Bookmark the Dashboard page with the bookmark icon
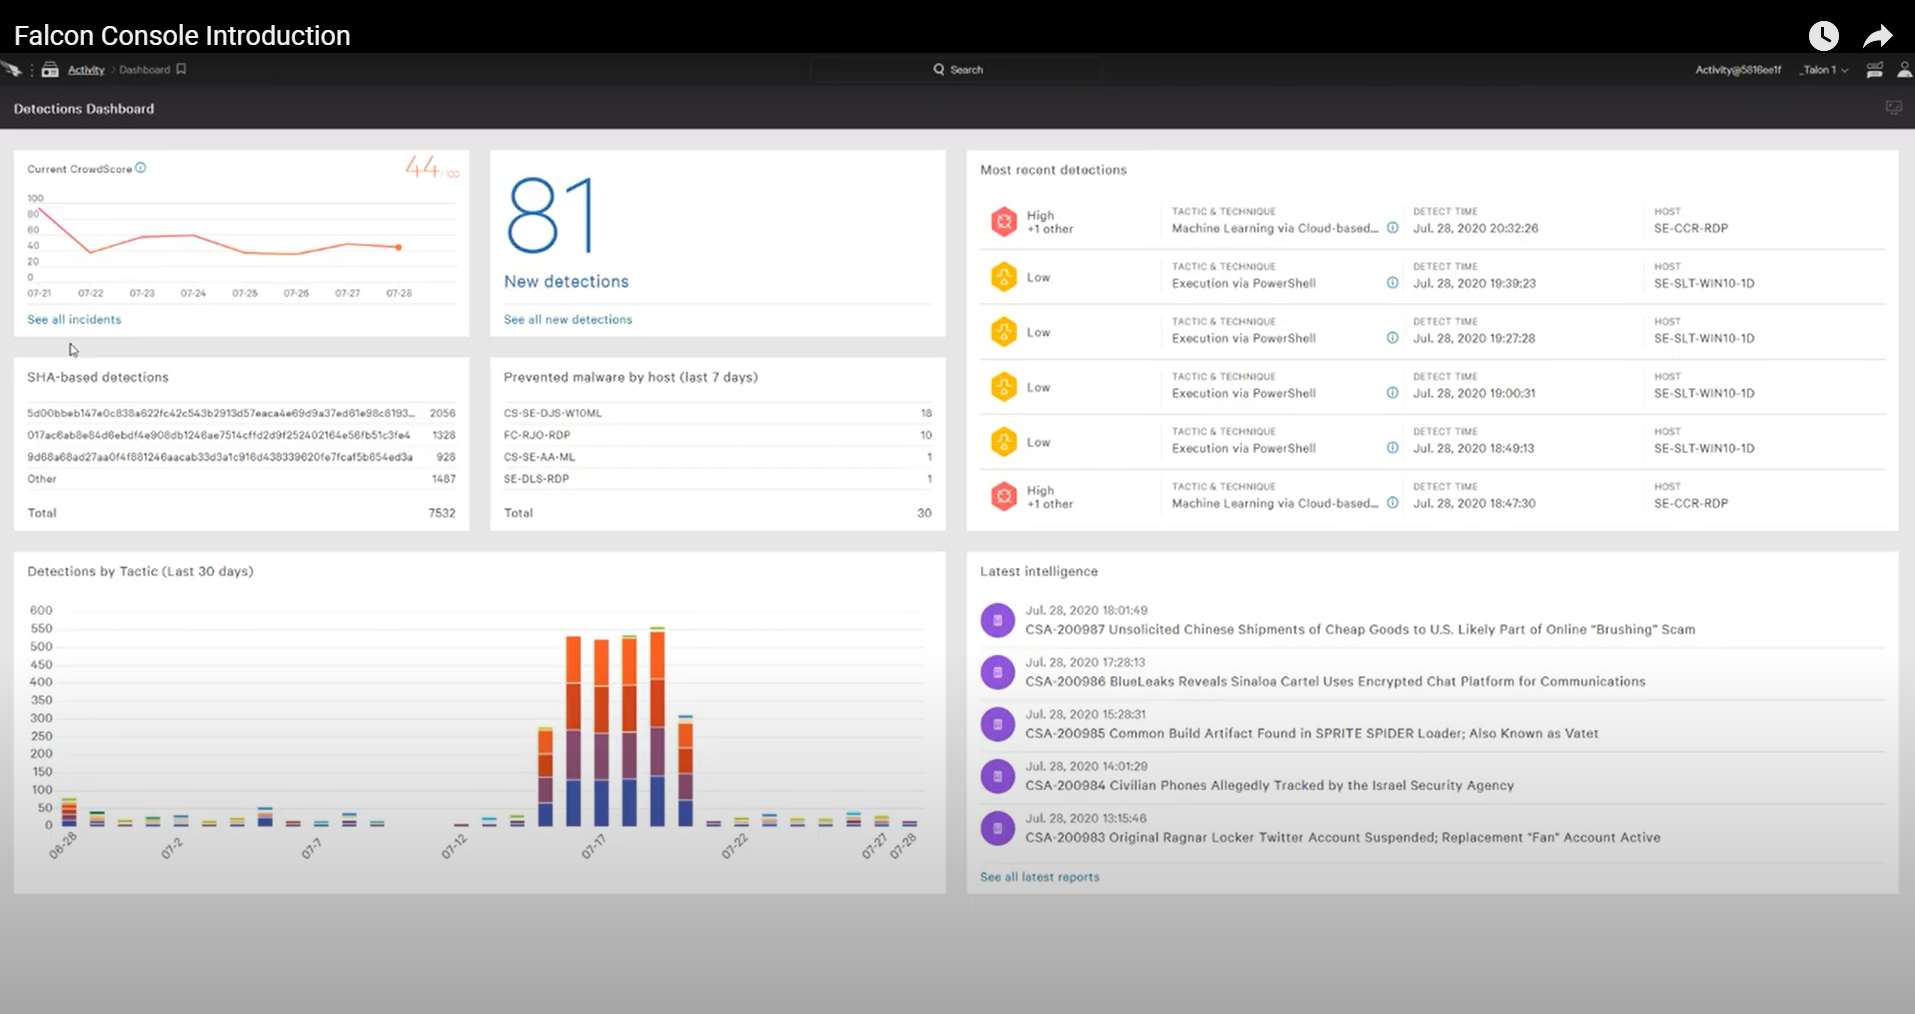The width and height of the screenshot is (1915, 1014). click(181, 70)
